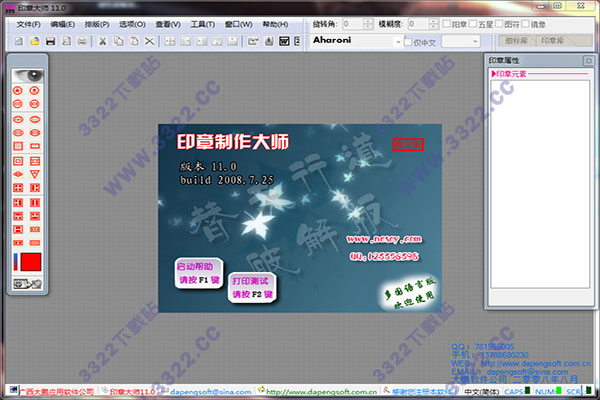Image resolution: width=600 pixels, height=400 pixels.
Task: Click the status bar's leftmost small icon
Action: pyautogui.click(x=13, y=390)
